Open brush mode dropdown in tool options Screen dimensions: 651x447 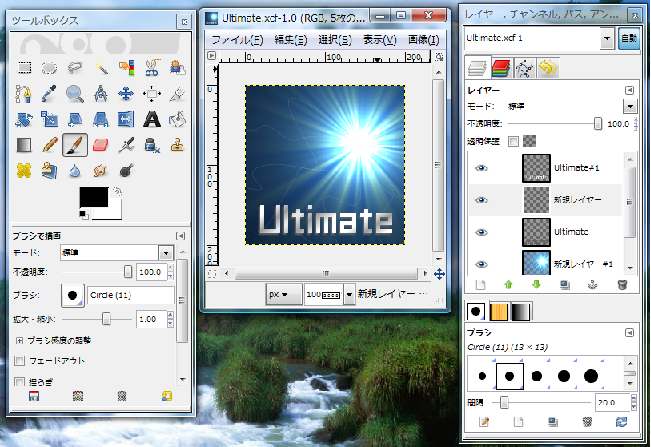166,252
